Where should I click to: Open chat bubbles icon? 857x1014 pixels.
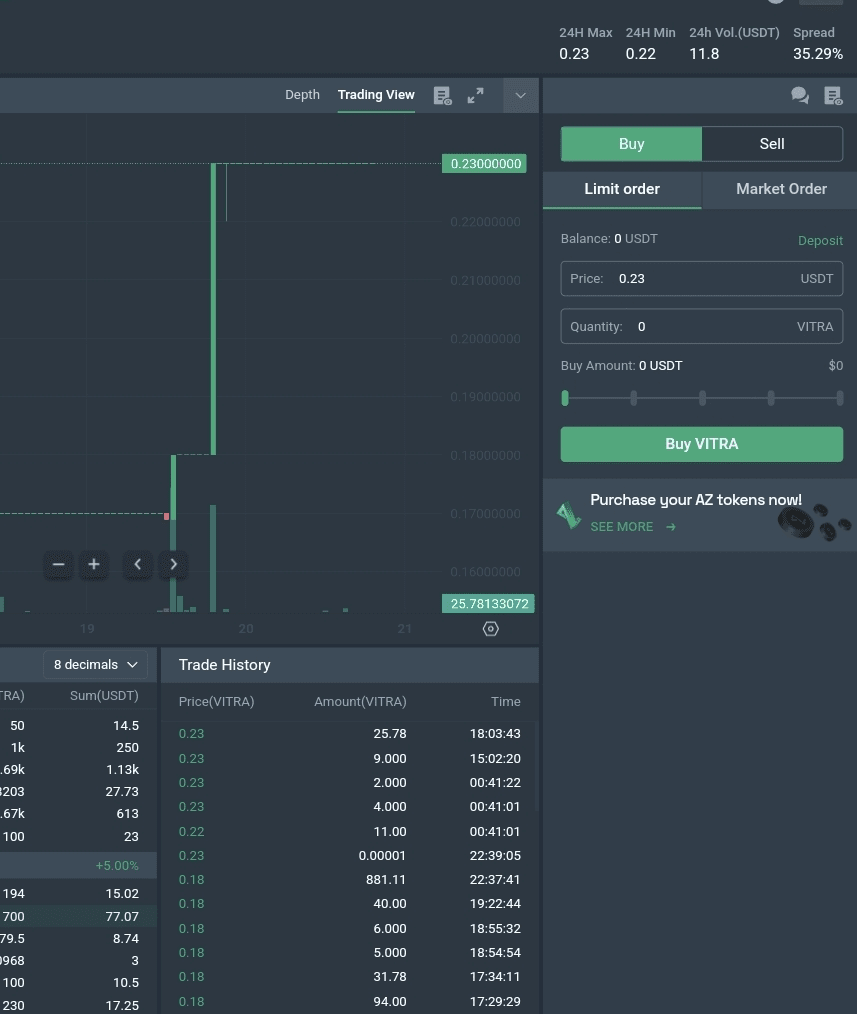pos(800,96)
